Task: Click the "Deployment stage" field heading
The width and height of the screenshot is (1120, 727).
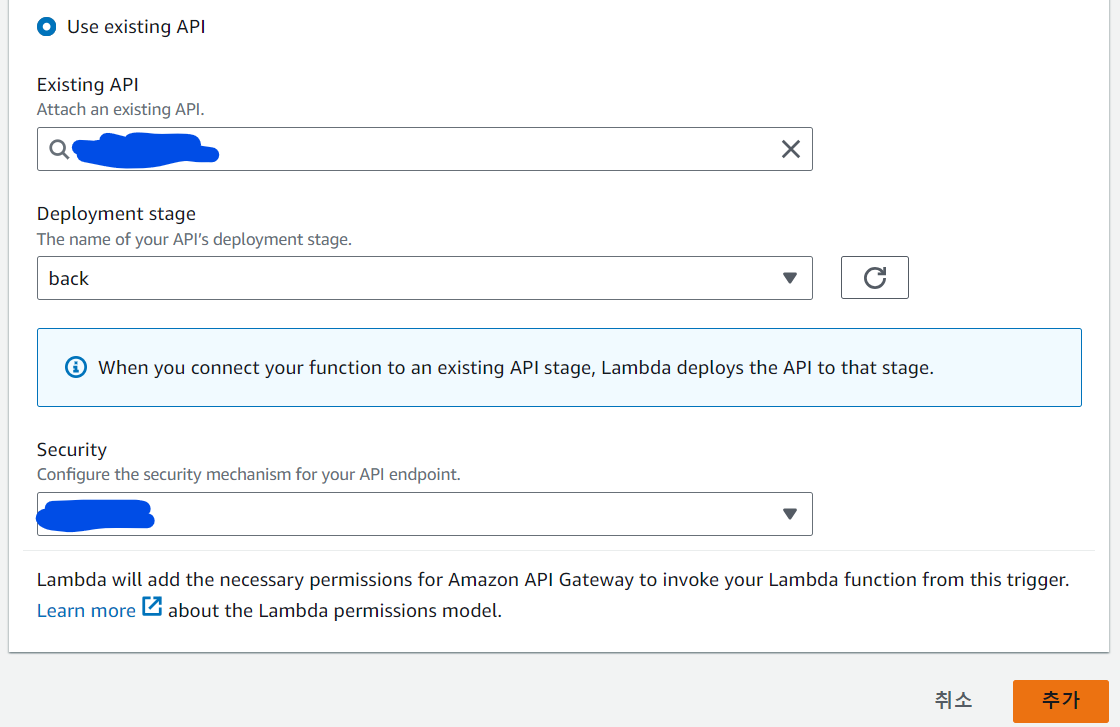Action: click(116, 214)
